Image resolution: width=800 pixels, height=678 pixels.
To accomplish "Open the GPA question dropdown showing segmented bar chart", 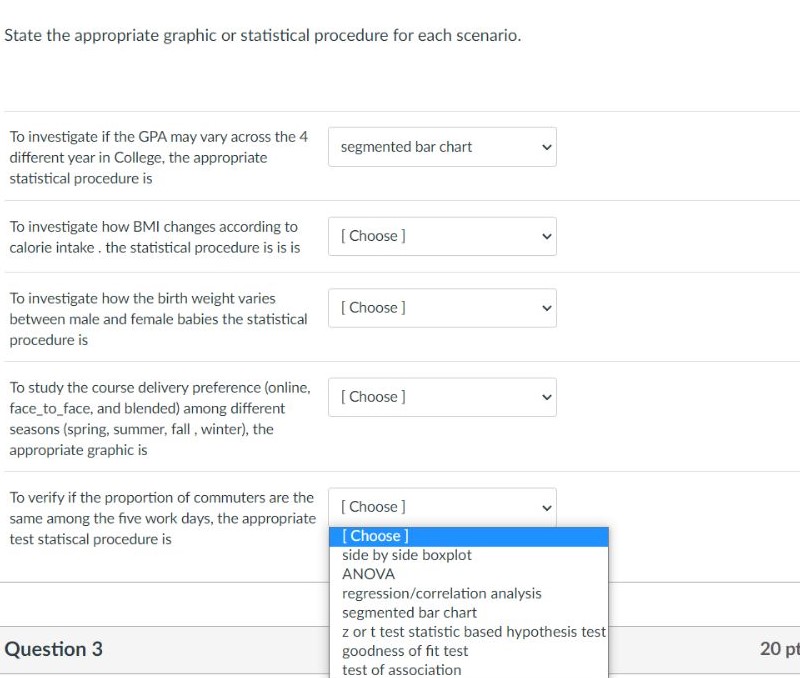I will click(x=442, y=147).
